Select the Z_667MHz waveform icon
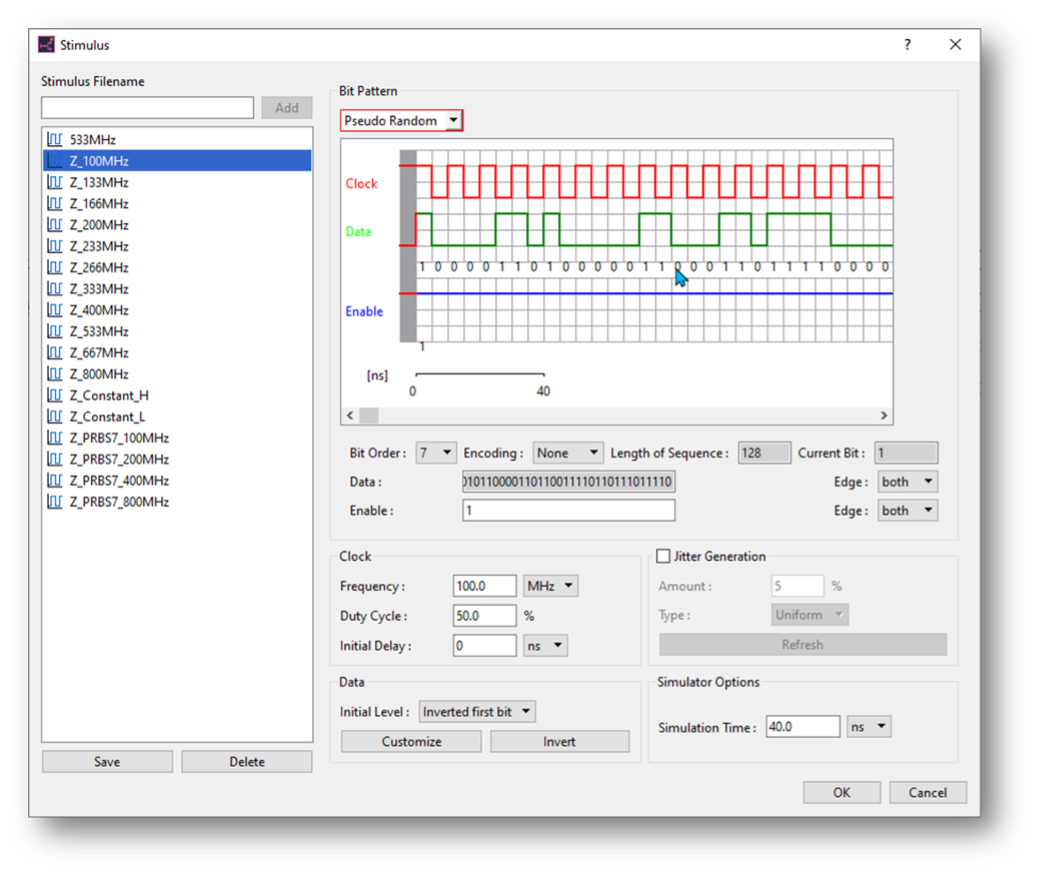The image size is (1041, 877). [x=55, y=352]
